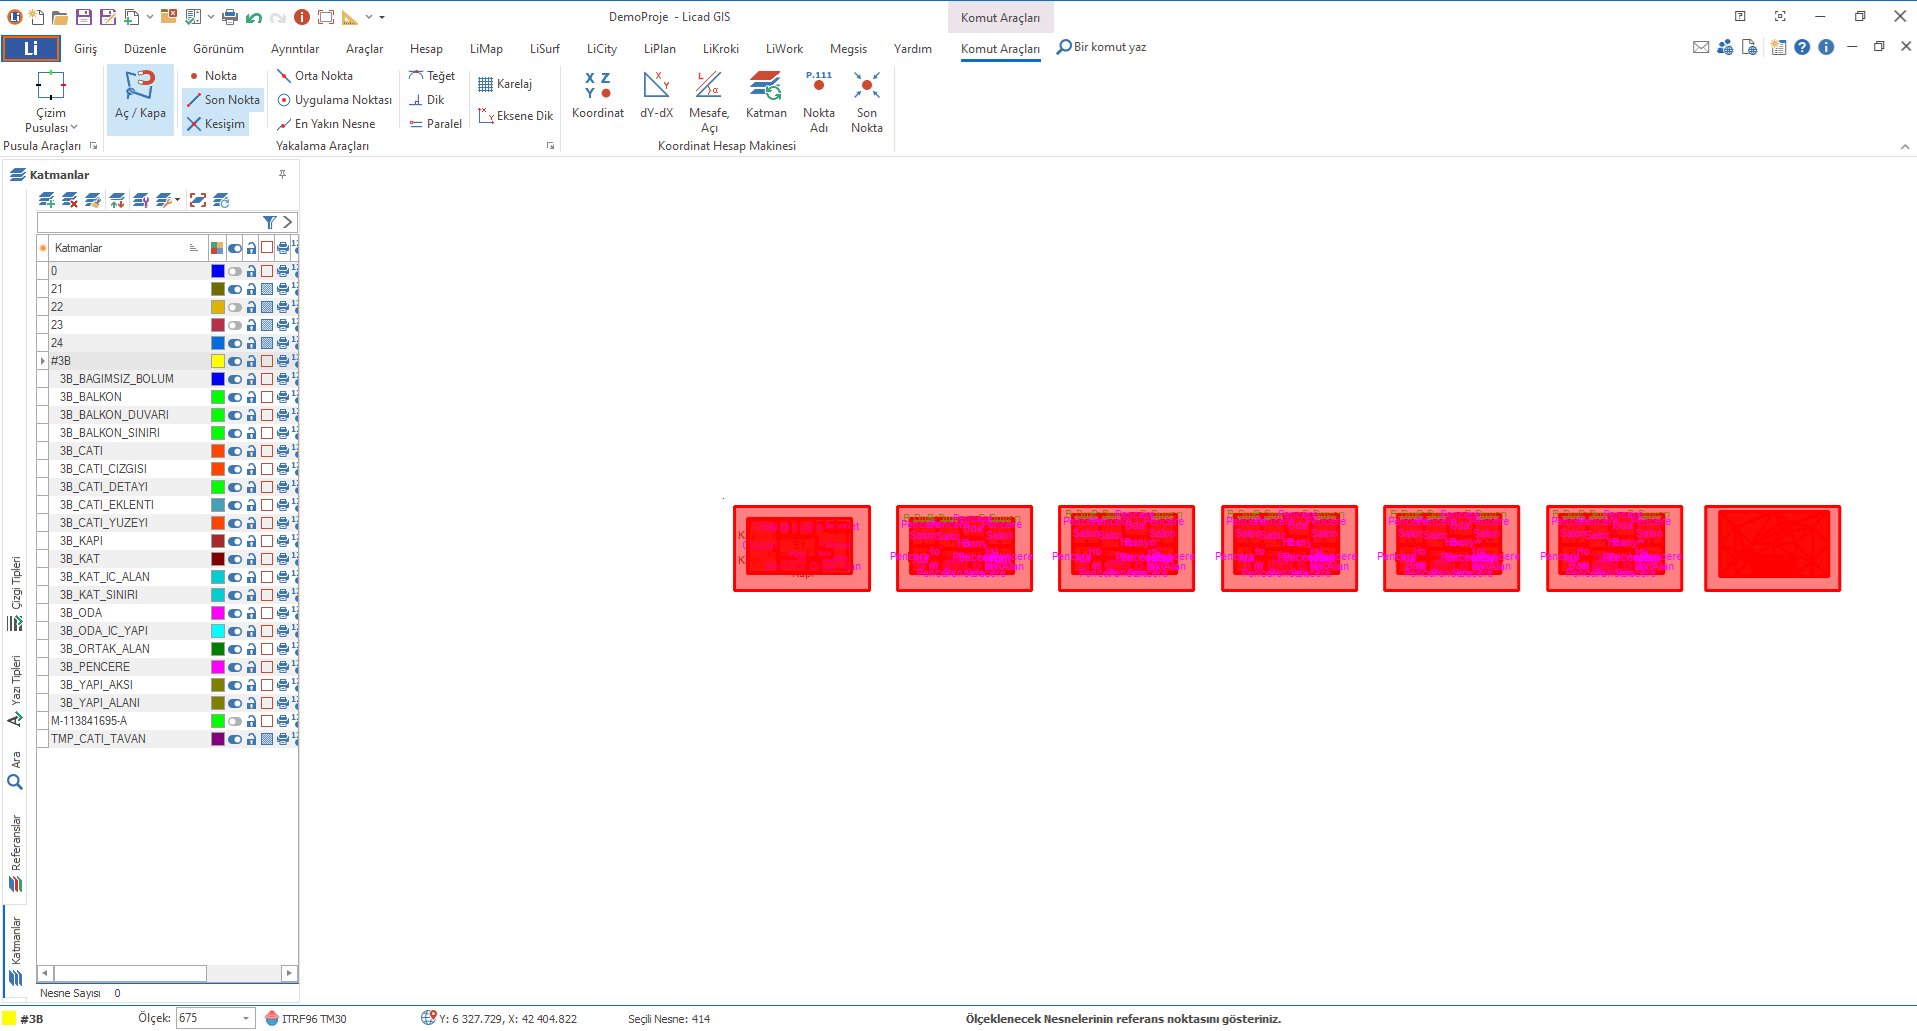
Task: Click yellow color swatch of #3B layer
Action: click(218, 361)
